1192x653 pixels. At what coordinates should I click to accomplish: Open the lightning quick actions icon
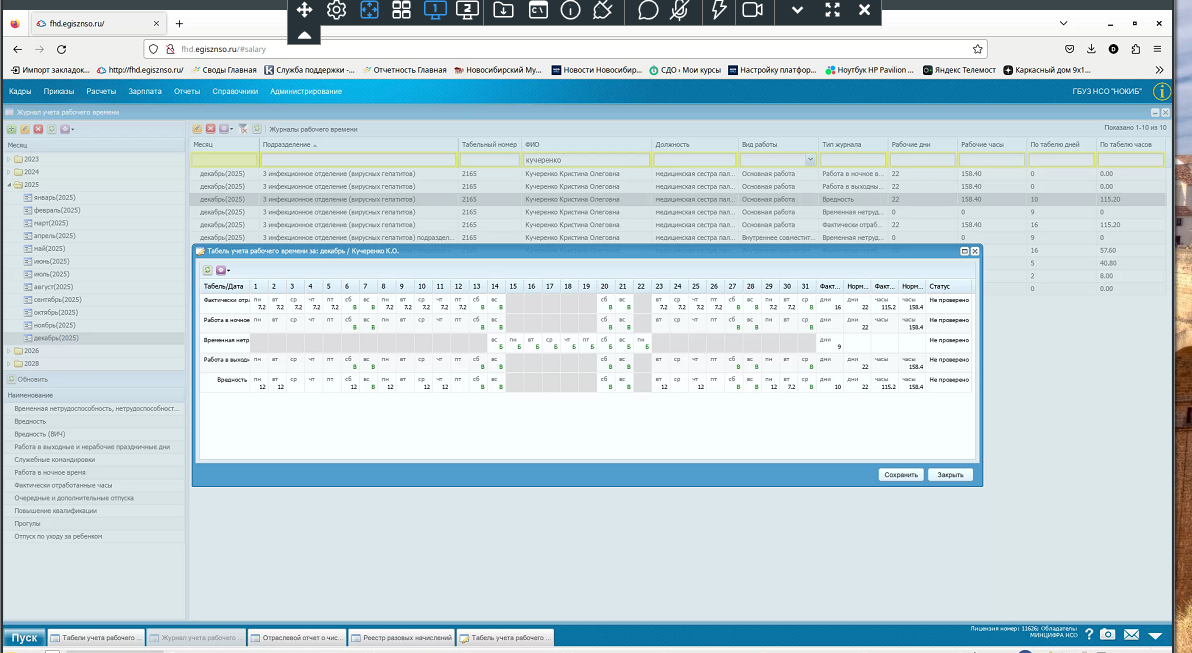719,10
